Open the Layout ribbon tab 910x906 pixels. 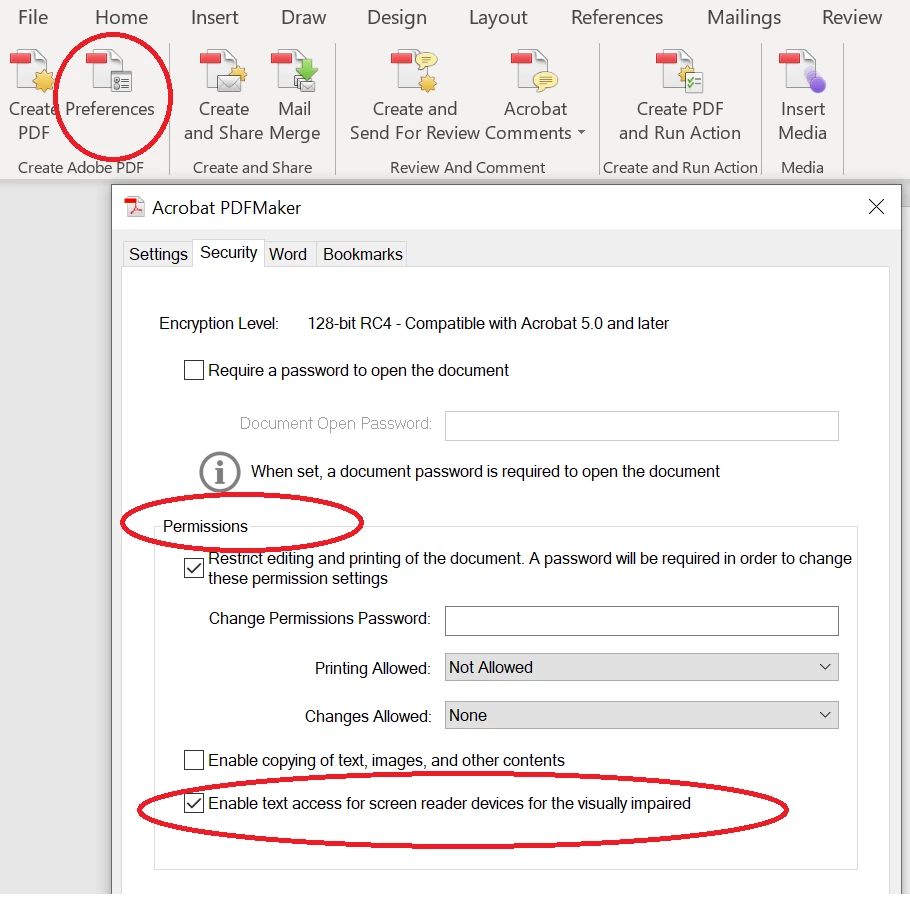498,17
